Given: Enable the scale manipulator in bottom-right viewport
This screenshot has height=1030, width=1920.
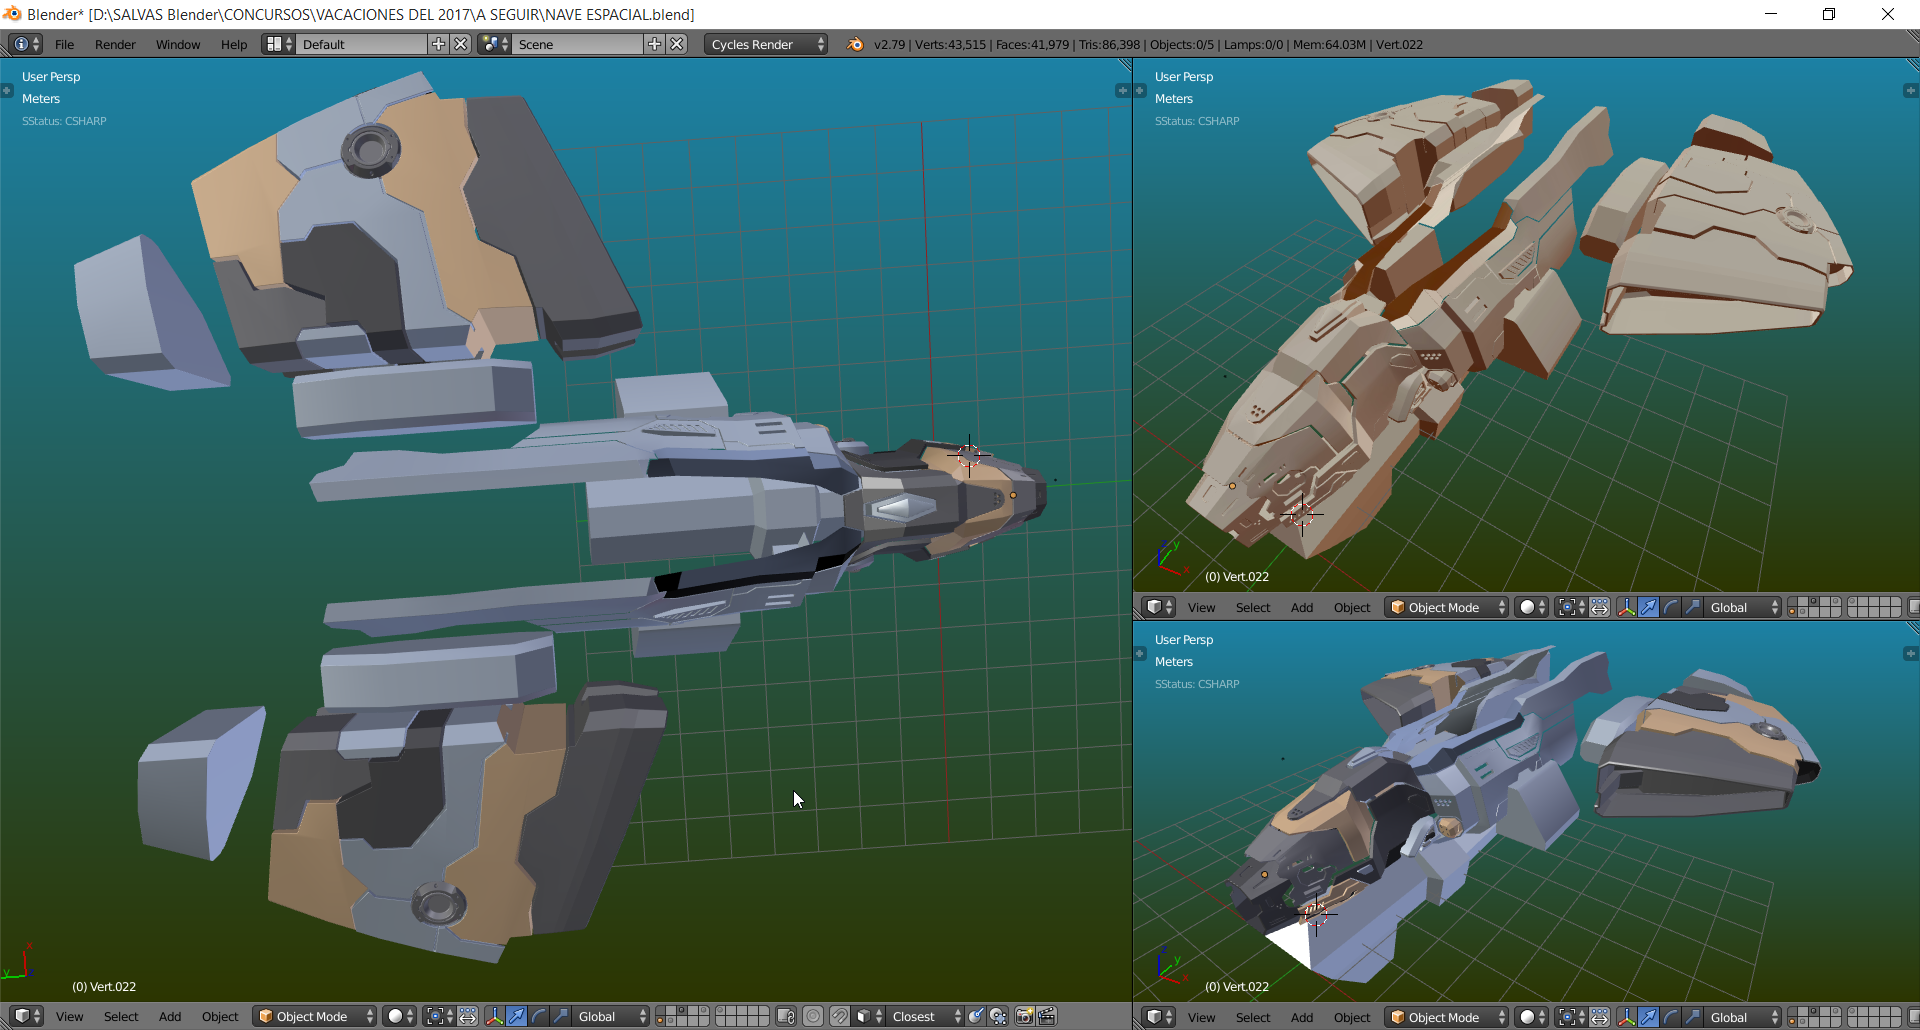Looking at the screenshot, I should coord(1692,1017).
